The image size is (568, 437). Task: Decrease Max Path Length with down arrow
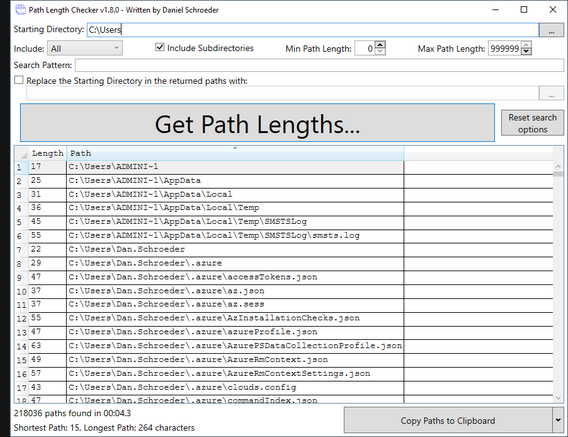click(526, 51)
